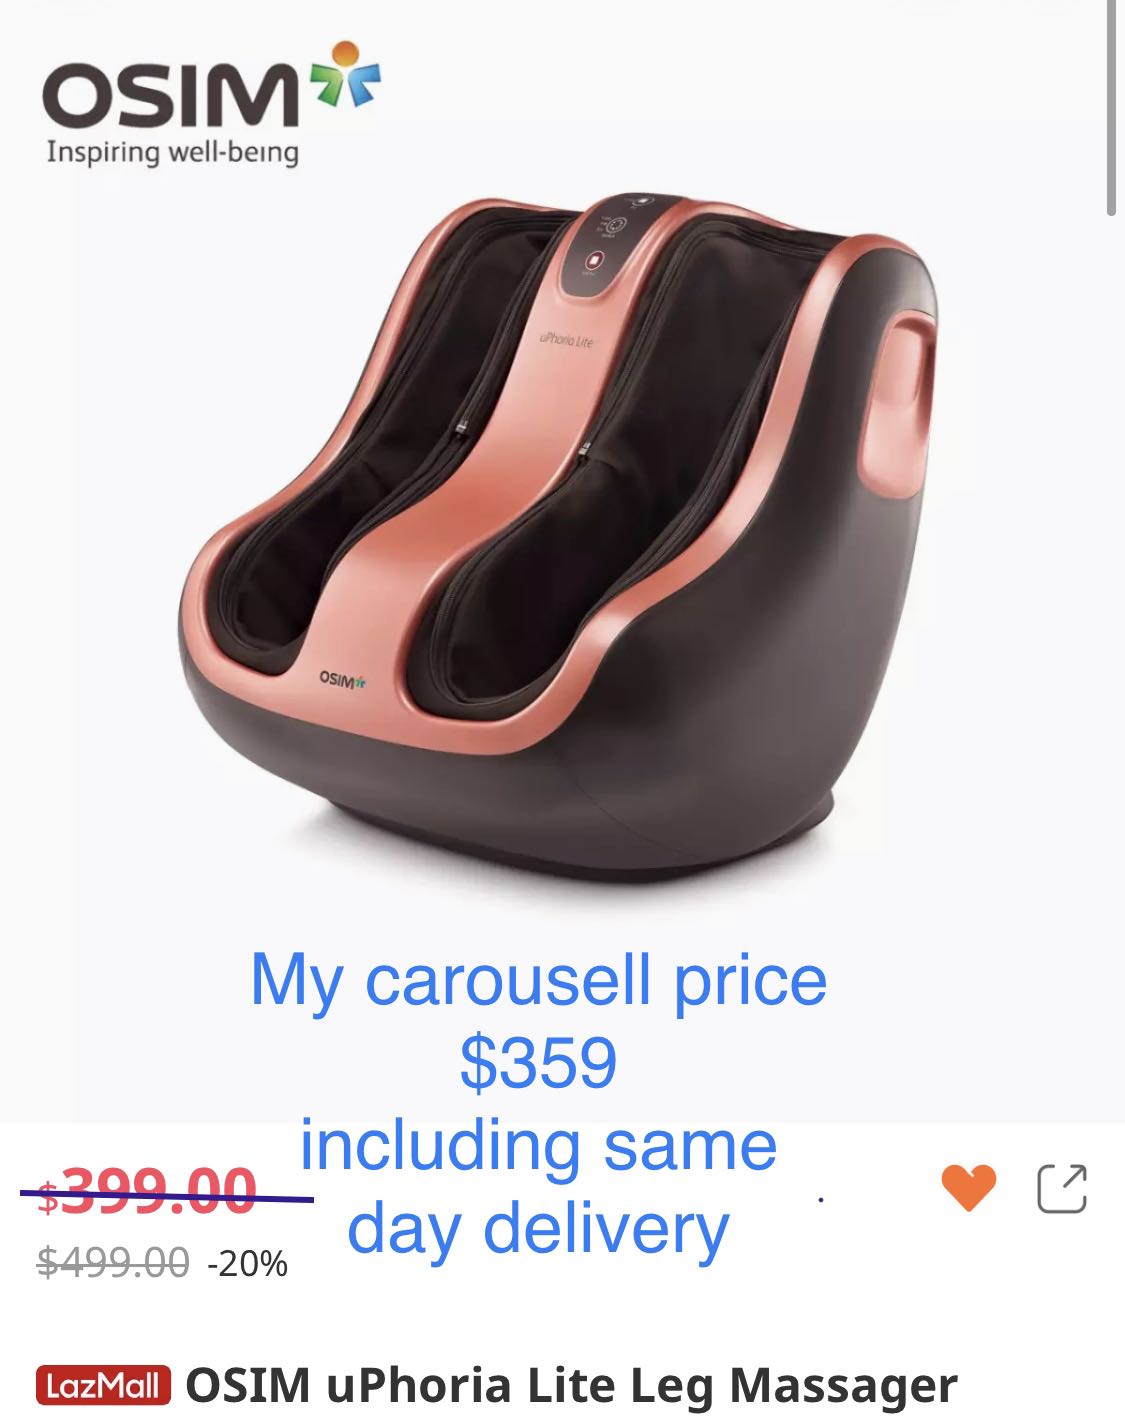Click the 'My carousell price' overlay text
1125x1427 pixels.
pos(539,980)
